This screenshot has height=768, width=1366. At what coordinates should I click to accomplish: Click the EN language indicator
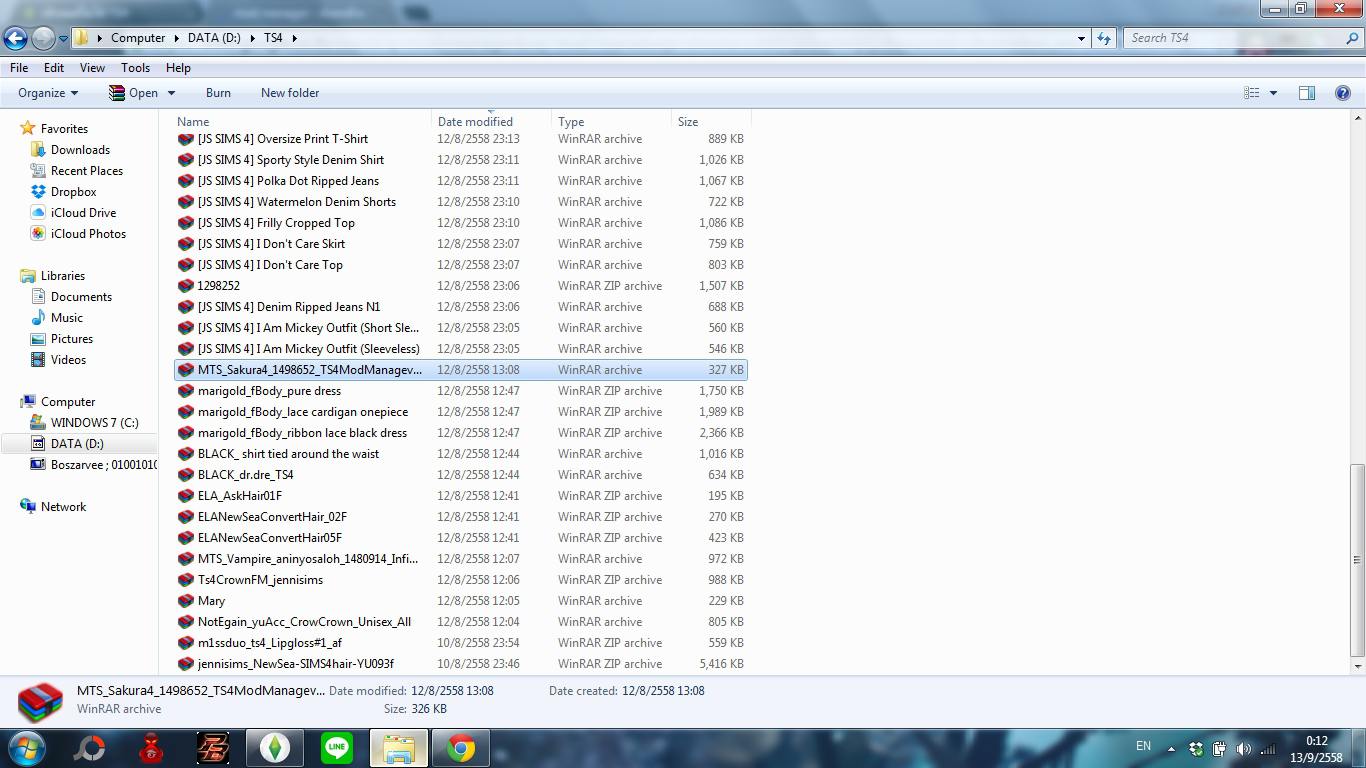pyautogui.click(x=1143, y=746)
